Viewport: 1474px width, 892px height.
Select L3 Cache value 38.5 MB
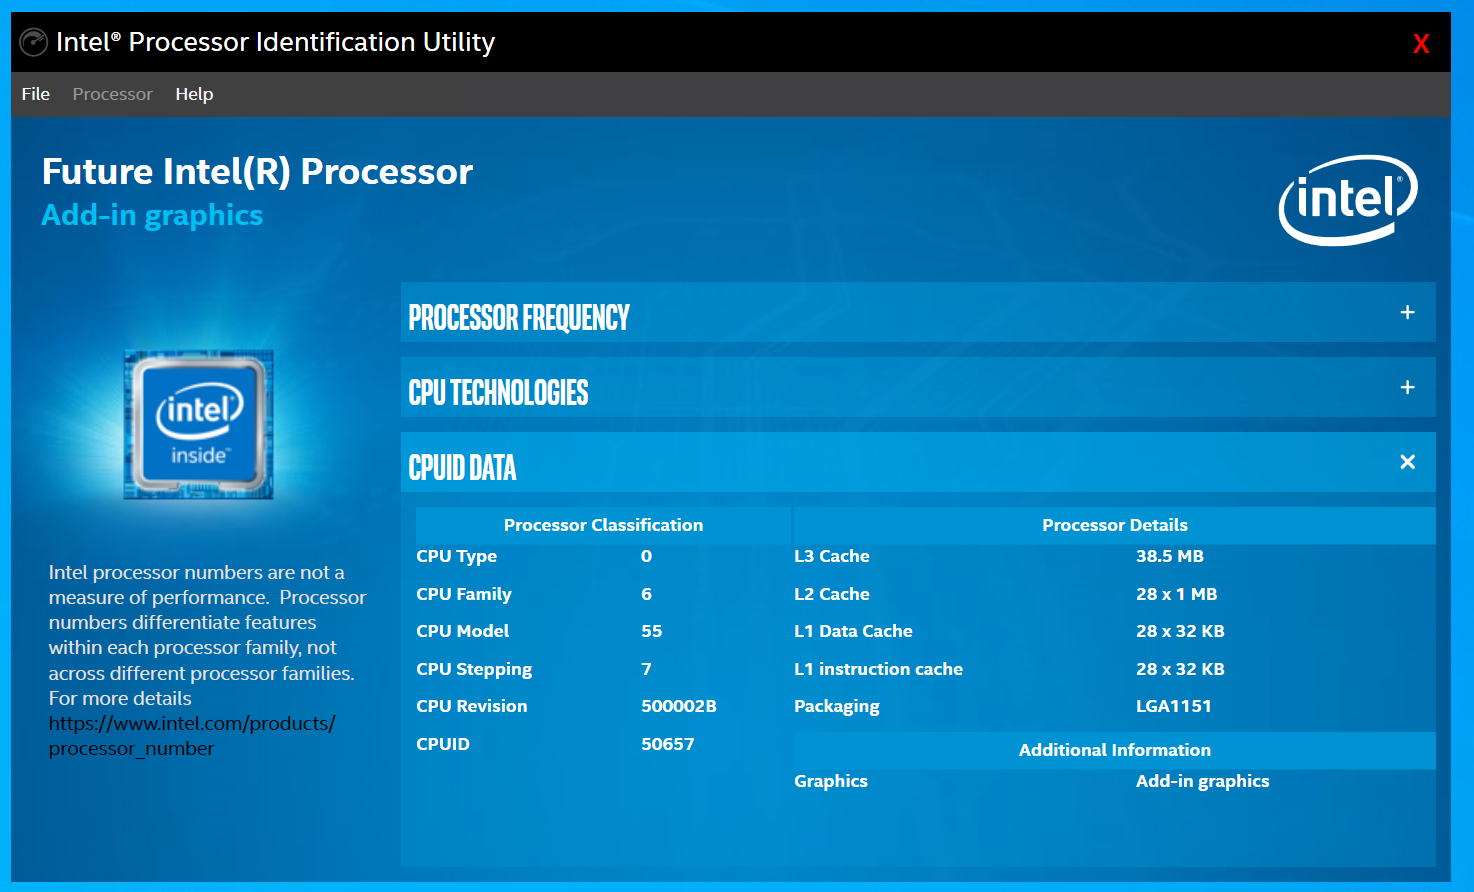1170,556
